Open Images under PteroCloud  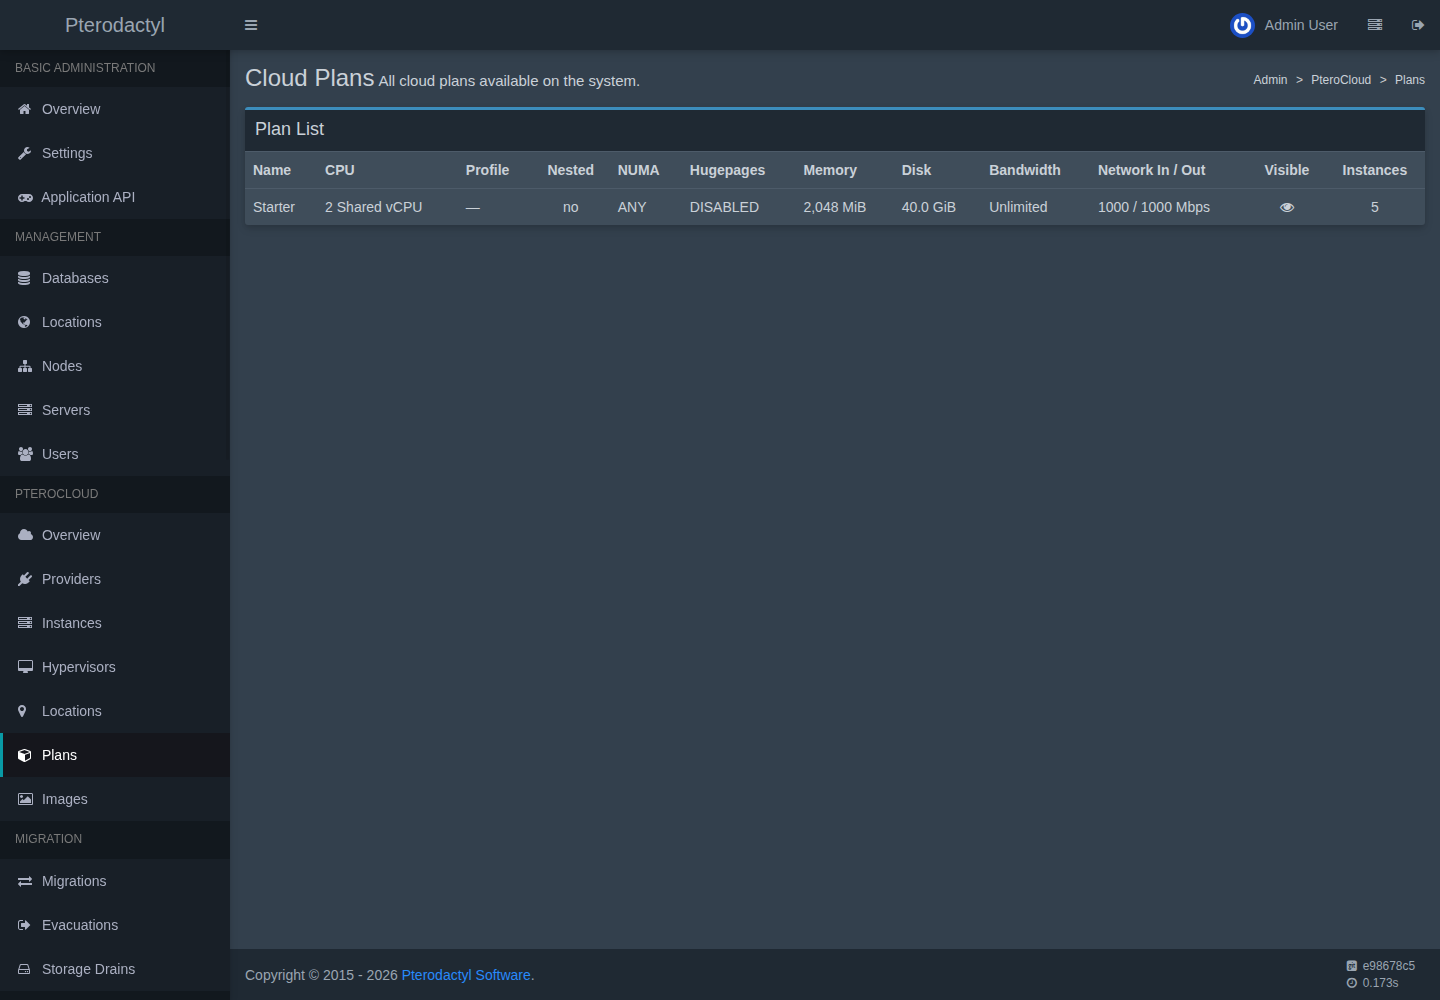point(115,799)
